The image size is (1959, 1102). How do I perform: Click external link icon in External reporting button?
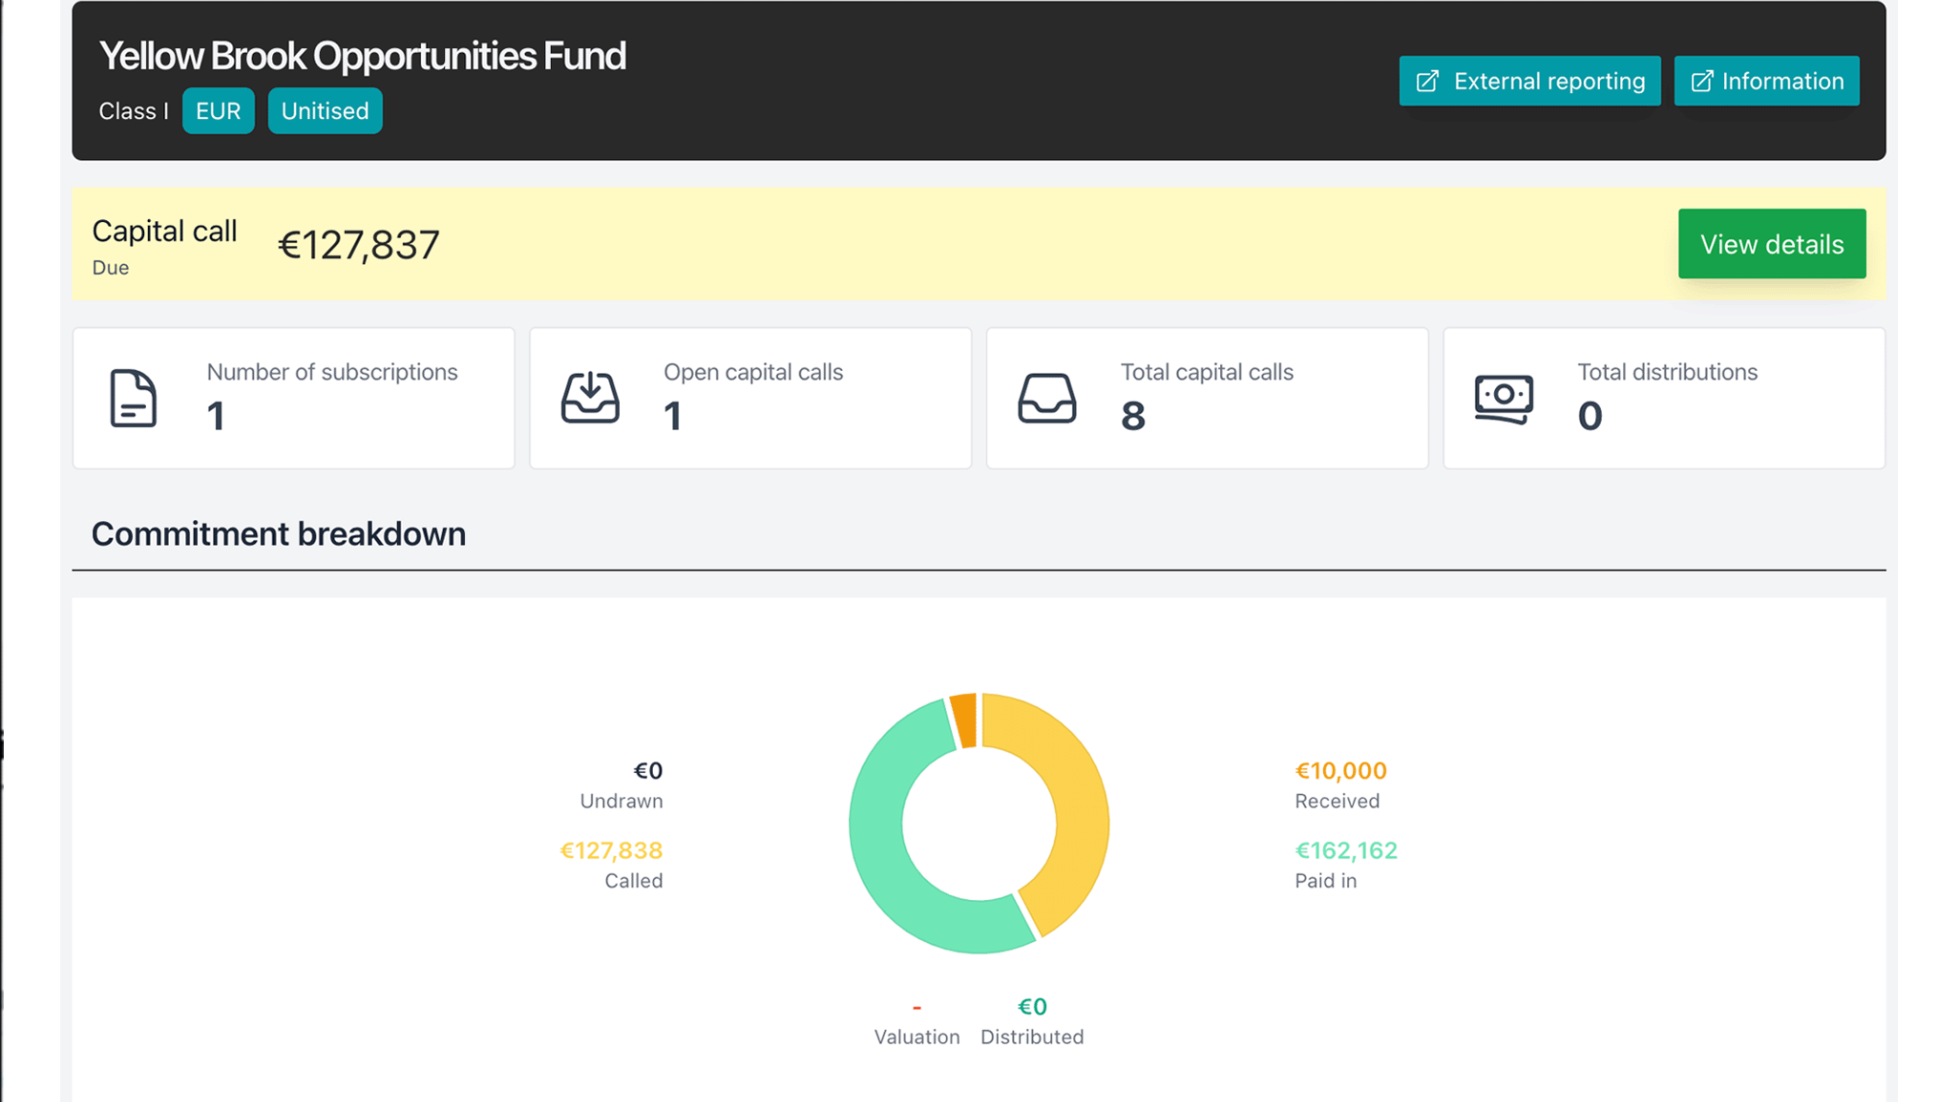coord(1427,81)
